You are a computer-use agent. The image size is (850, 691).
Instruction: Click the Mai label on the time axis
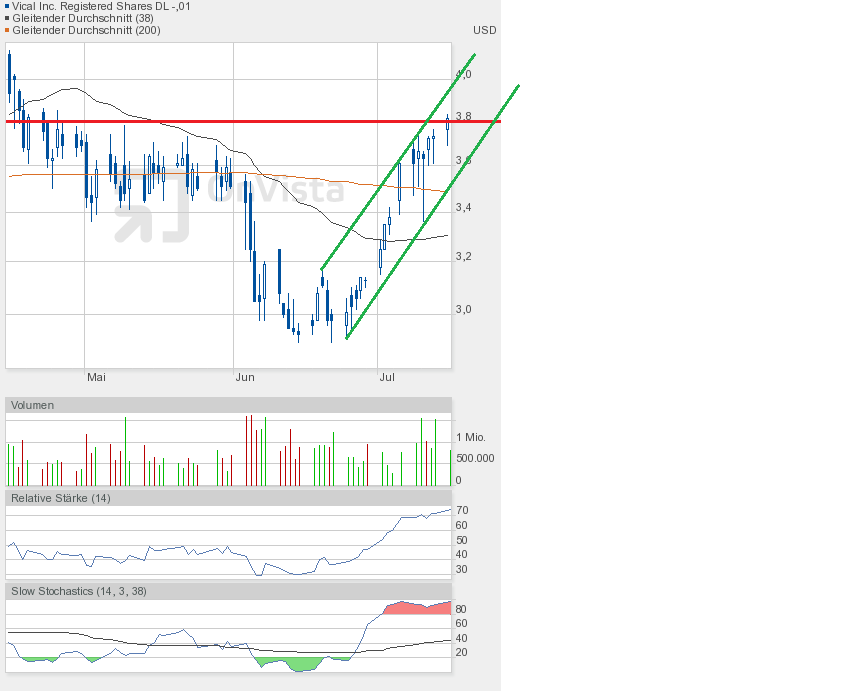96,377
